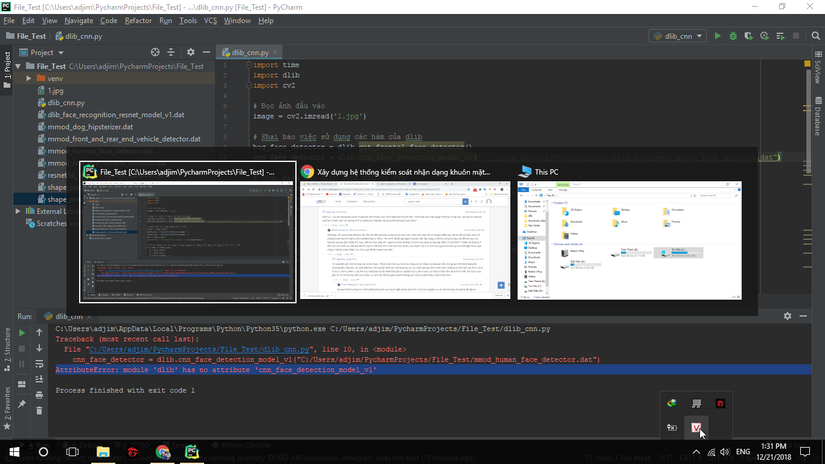Viewport: 825px width, 464px height.
Task: Switch to the dlib_cnn.py editor tab
Action: coord(250,52)
